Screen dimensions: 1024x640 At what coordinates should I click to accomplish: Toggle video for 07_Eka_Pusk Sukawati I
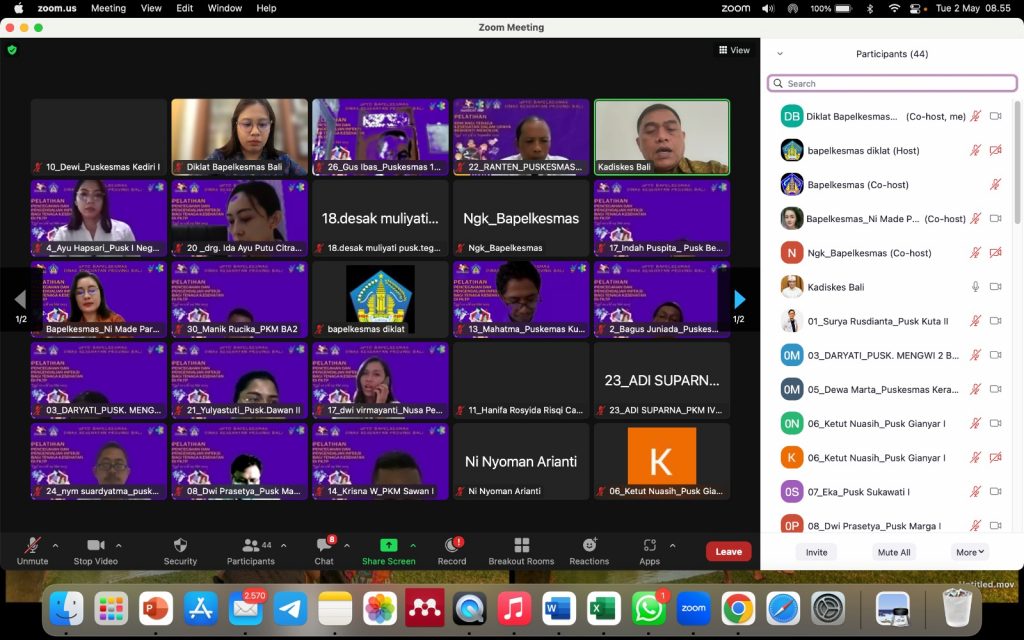tap(995, 491)
